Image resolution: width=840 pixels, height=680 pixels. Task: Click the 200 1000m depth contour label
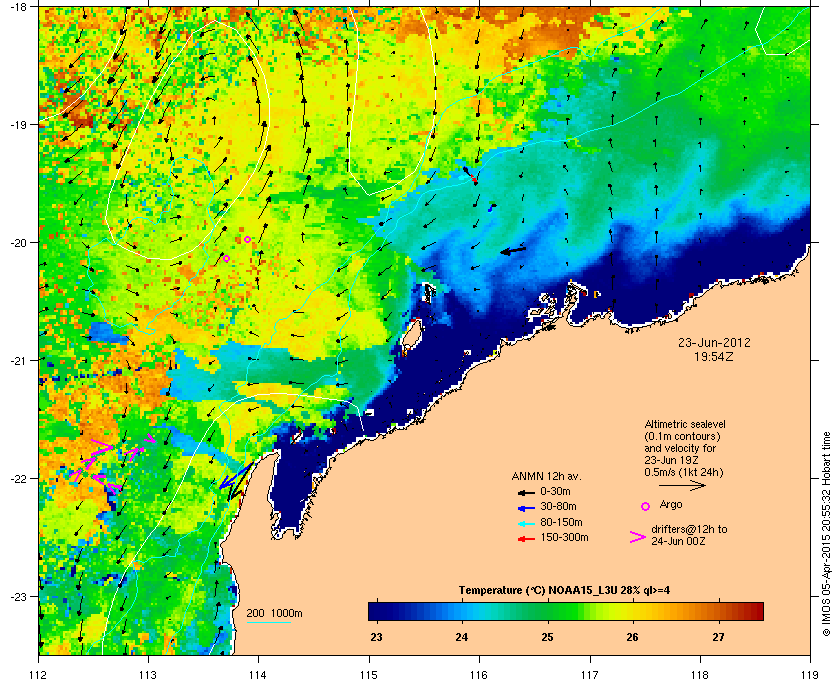coord(274,614)
